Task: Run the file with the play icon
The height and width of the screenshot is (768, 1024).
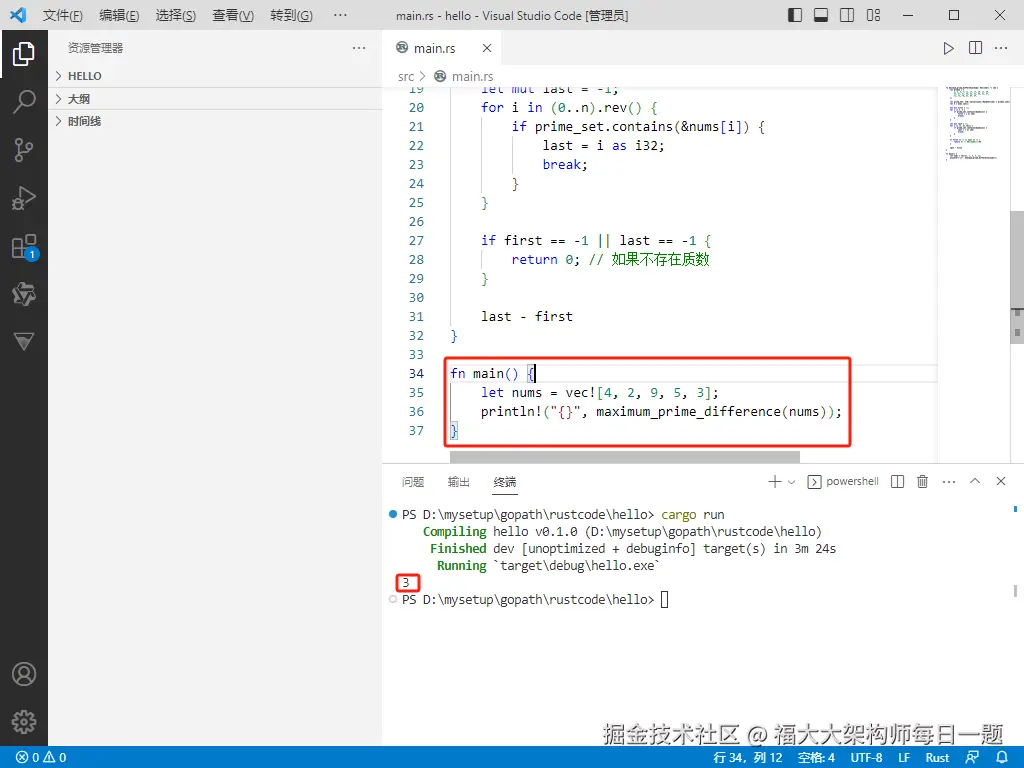Action: pyautogui.click(x=948, y=48)
